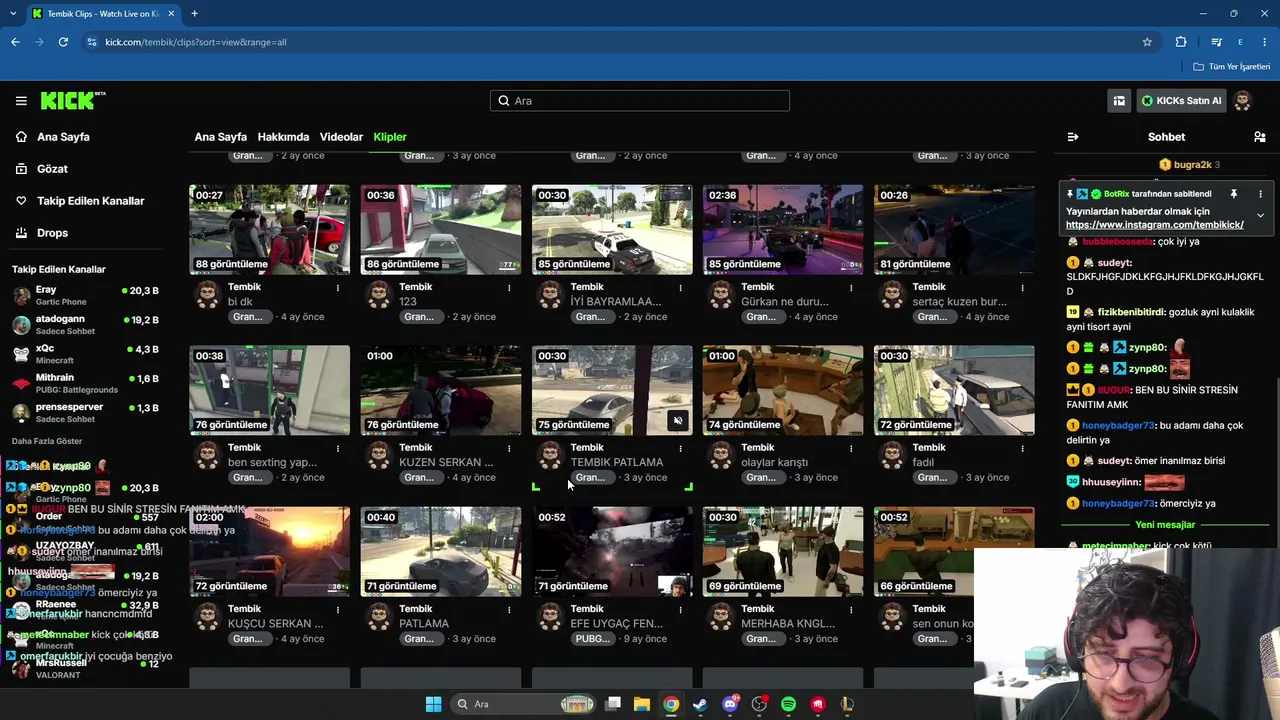Open the user profile avatar menu
Image resolution: width=1280 pixels, height=720 pixels.
click(x=1243, y=101)
